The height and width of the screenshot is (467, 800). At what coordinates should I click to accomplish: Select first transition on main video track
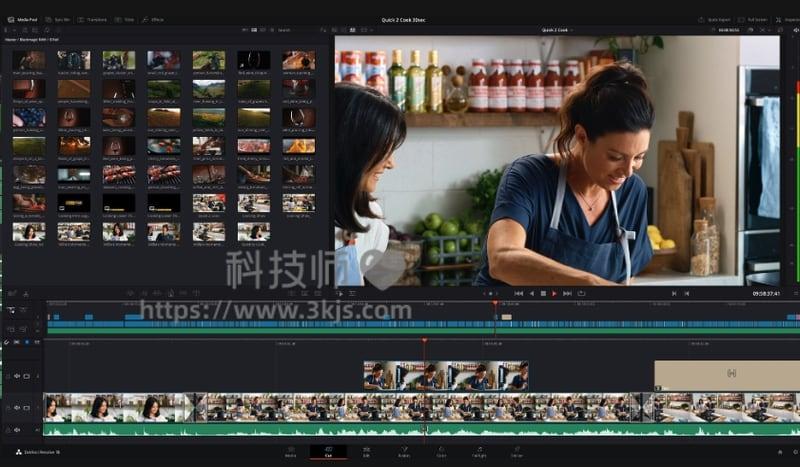coord(195,407)
